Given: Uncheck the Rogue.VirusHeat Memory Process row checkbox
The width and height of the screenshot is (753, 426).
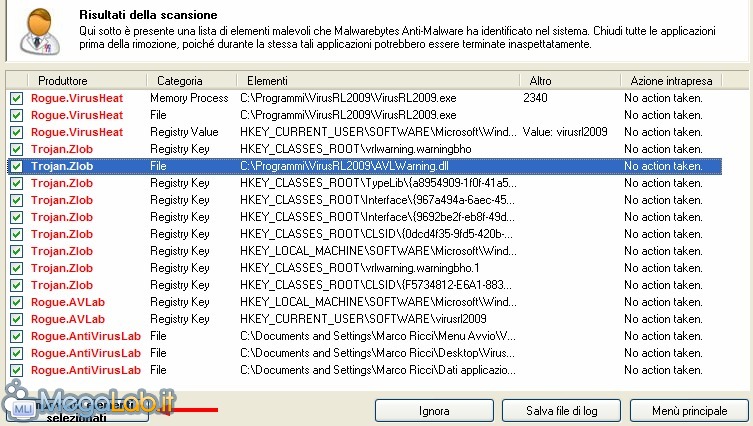Looking at the screenshot, I should (16, 98).
